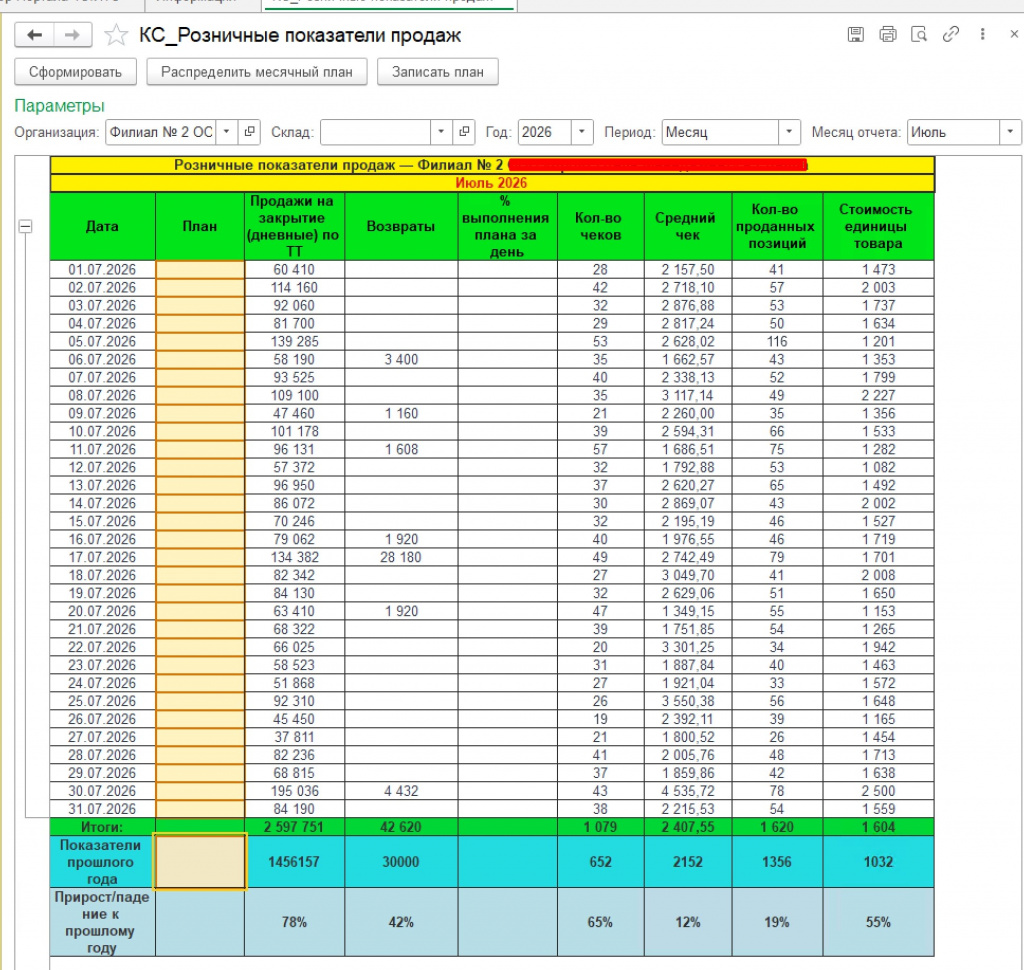Expand the Склад dropdown arrow
This screenshot has width=1024, height=970.
pyautogui.click(x=441, y=132)
